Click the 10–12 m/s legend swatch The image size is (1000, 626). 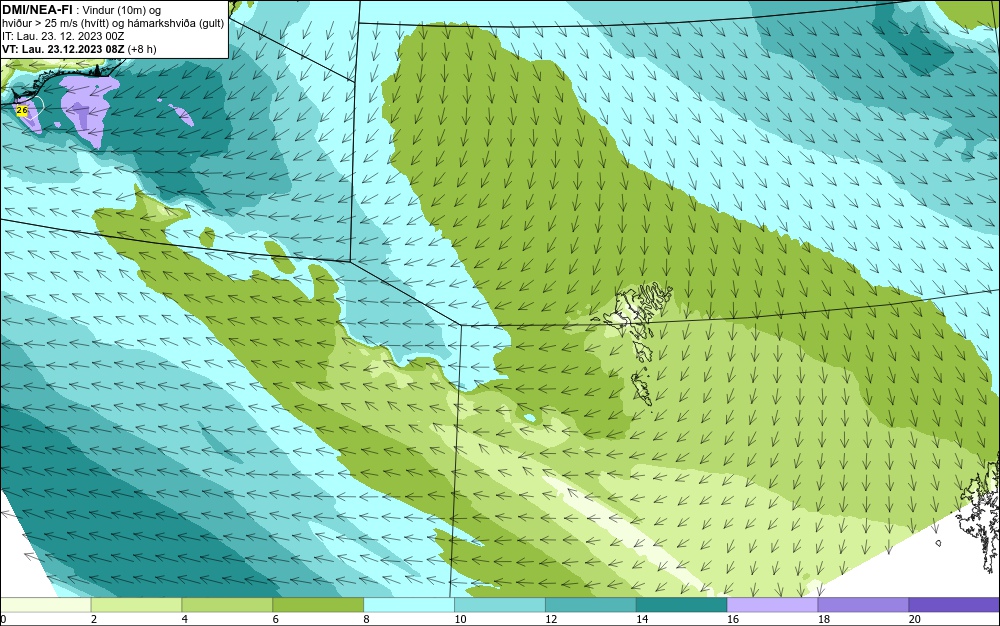coord(499,604)
